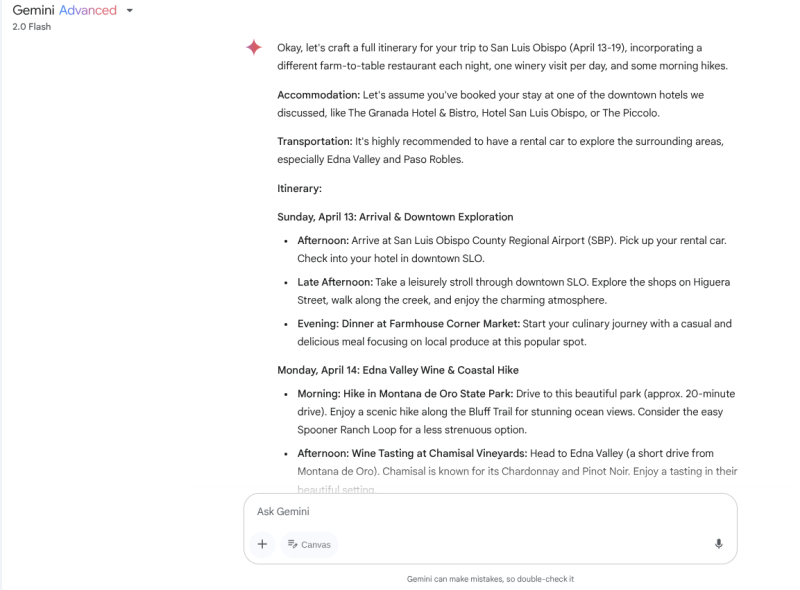Image resolution: width=800 pixels, height=590 pixels.
Task: Click the 'Sunday, April 13' itinerary heading
Action: pyautogui.click(x=395, y=217)
